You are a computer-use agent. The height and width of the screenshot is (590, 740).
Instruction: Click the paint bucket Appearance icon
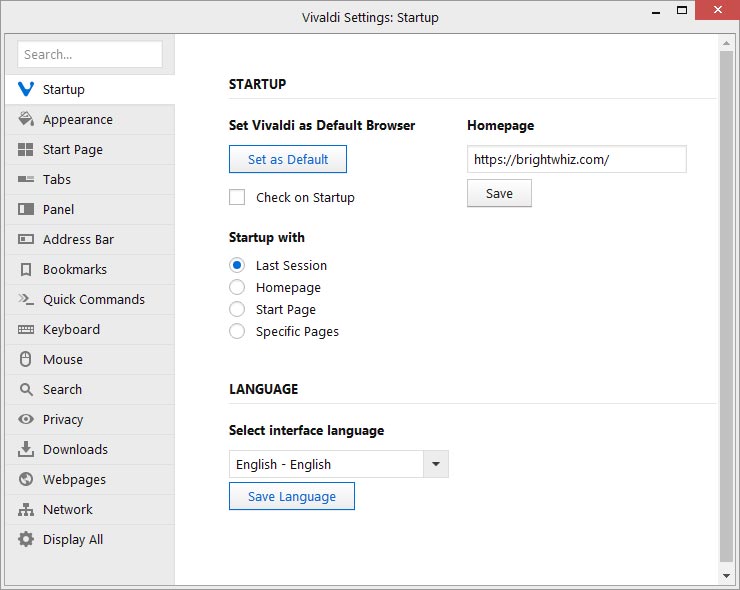coord(25,119)
